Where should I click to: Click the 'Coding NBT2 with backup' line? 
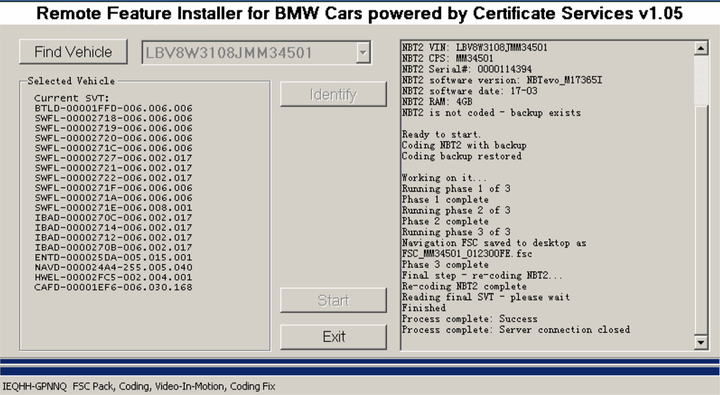click(464, 145)
